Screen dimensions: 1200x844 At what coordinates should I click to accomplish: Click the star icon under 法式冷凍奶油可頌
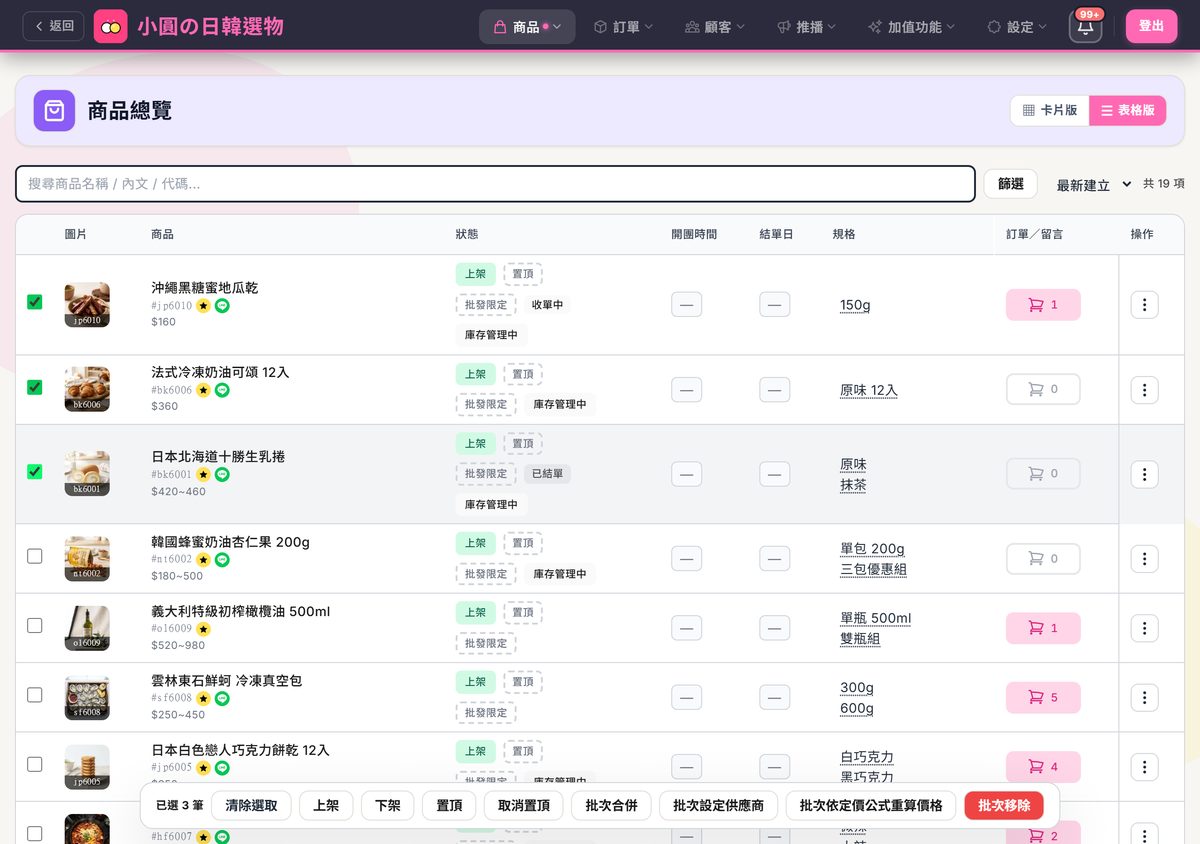[x=203, y=390]
